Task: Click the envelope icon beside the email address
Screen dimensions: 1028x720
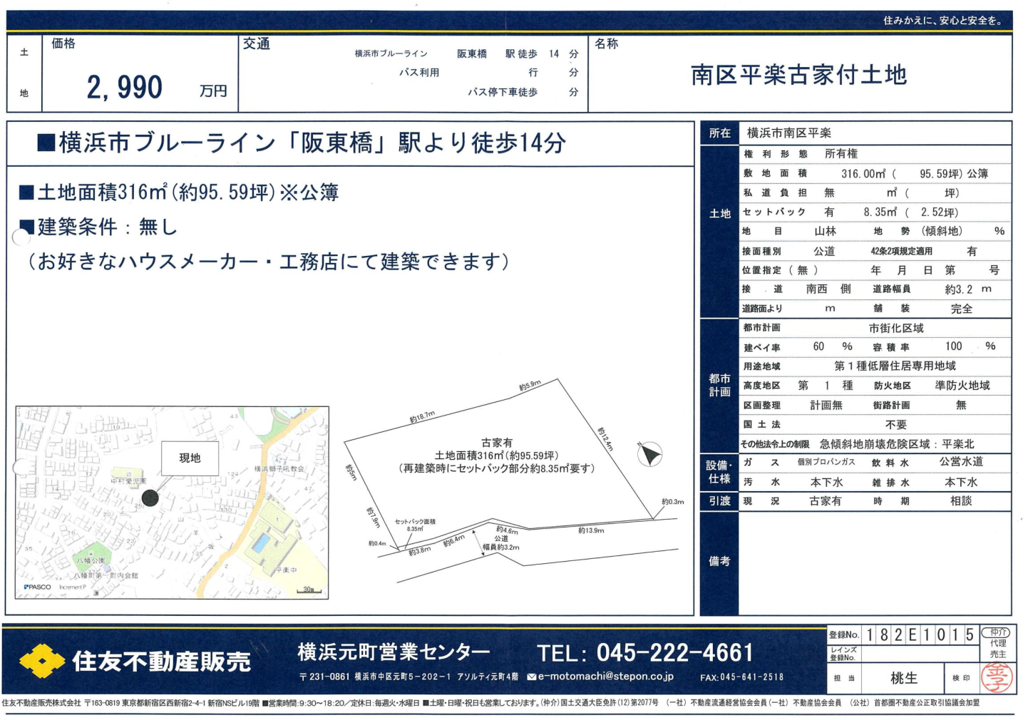Action: click(531, 677)
